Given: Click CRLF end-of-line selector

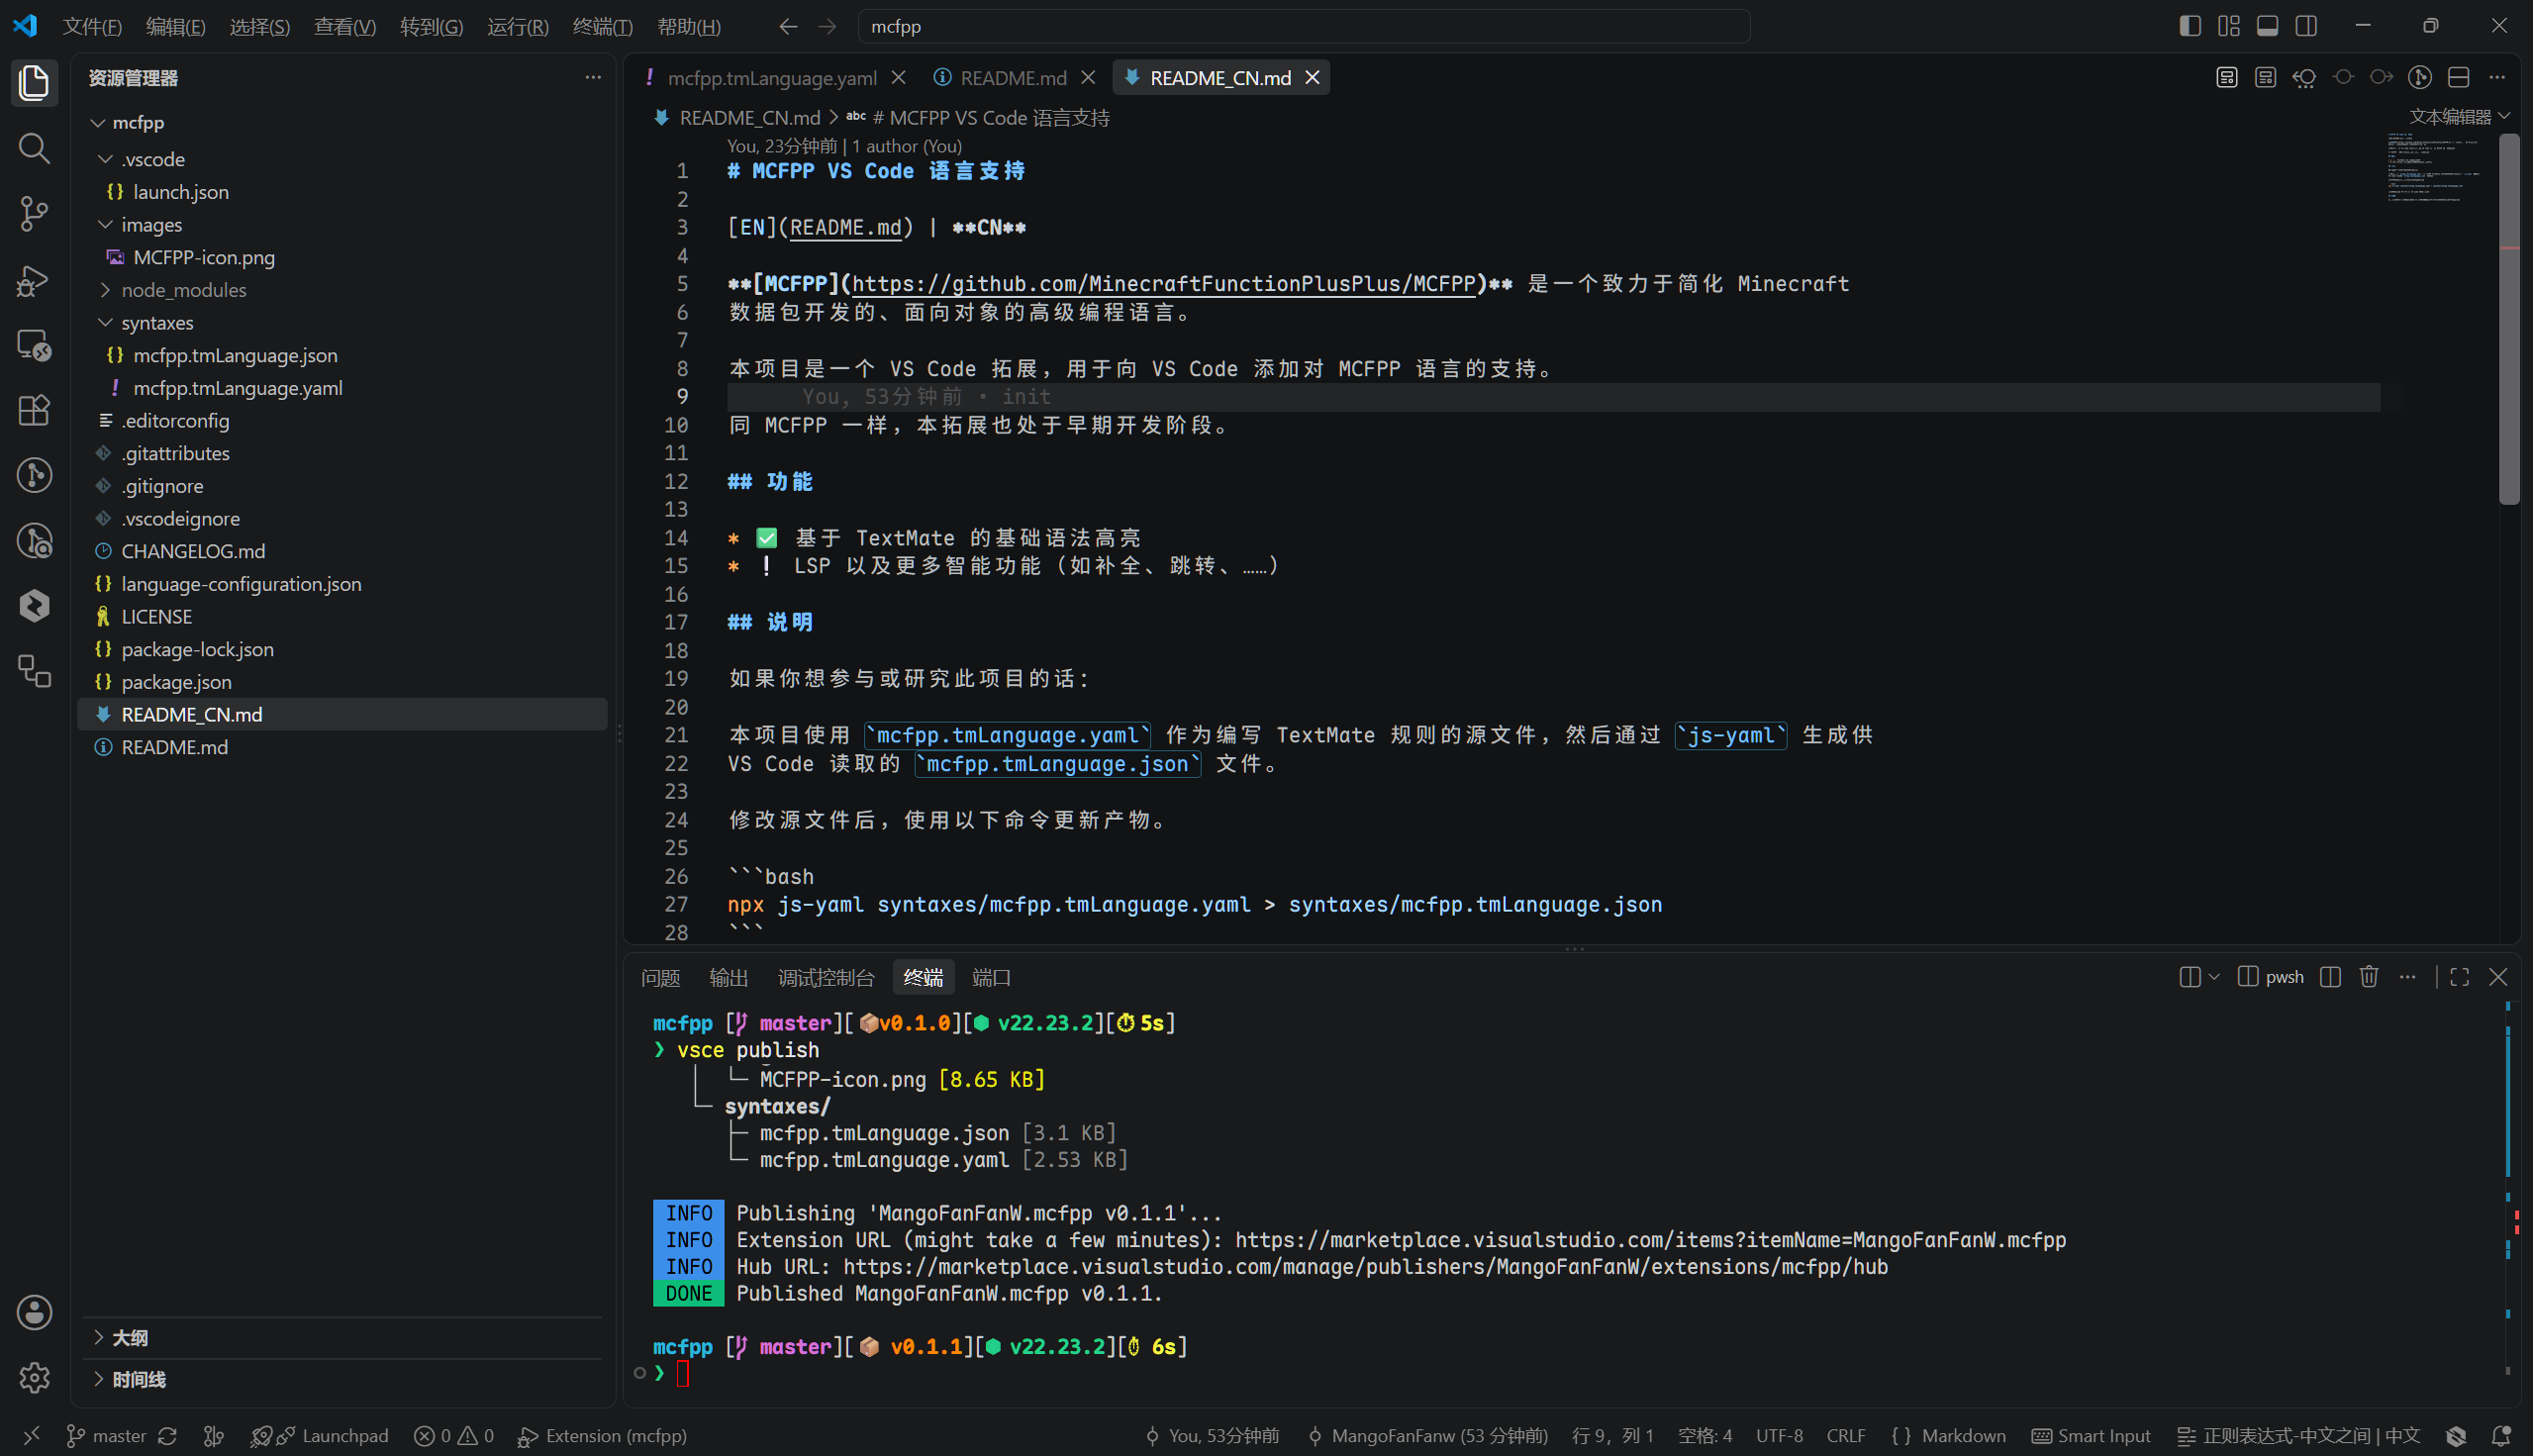Looking at the screenshot, I should (1846, 1436).
